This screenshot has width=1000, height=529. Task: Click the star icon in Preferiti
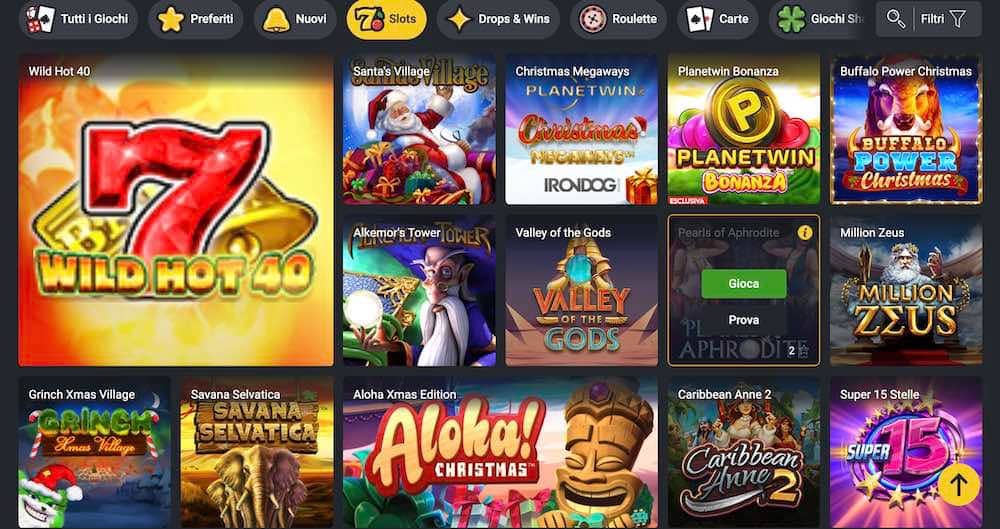click(x=170, y=19)
